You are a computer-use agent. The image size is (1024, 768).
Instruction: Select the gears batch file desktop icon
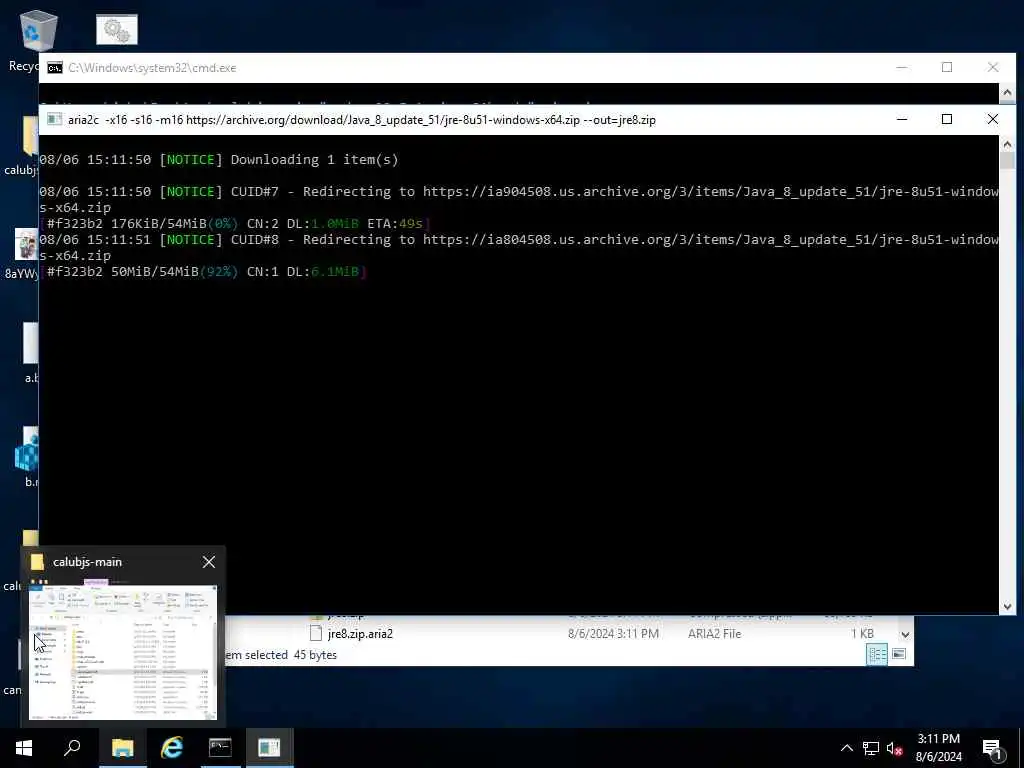pos(117,30)
